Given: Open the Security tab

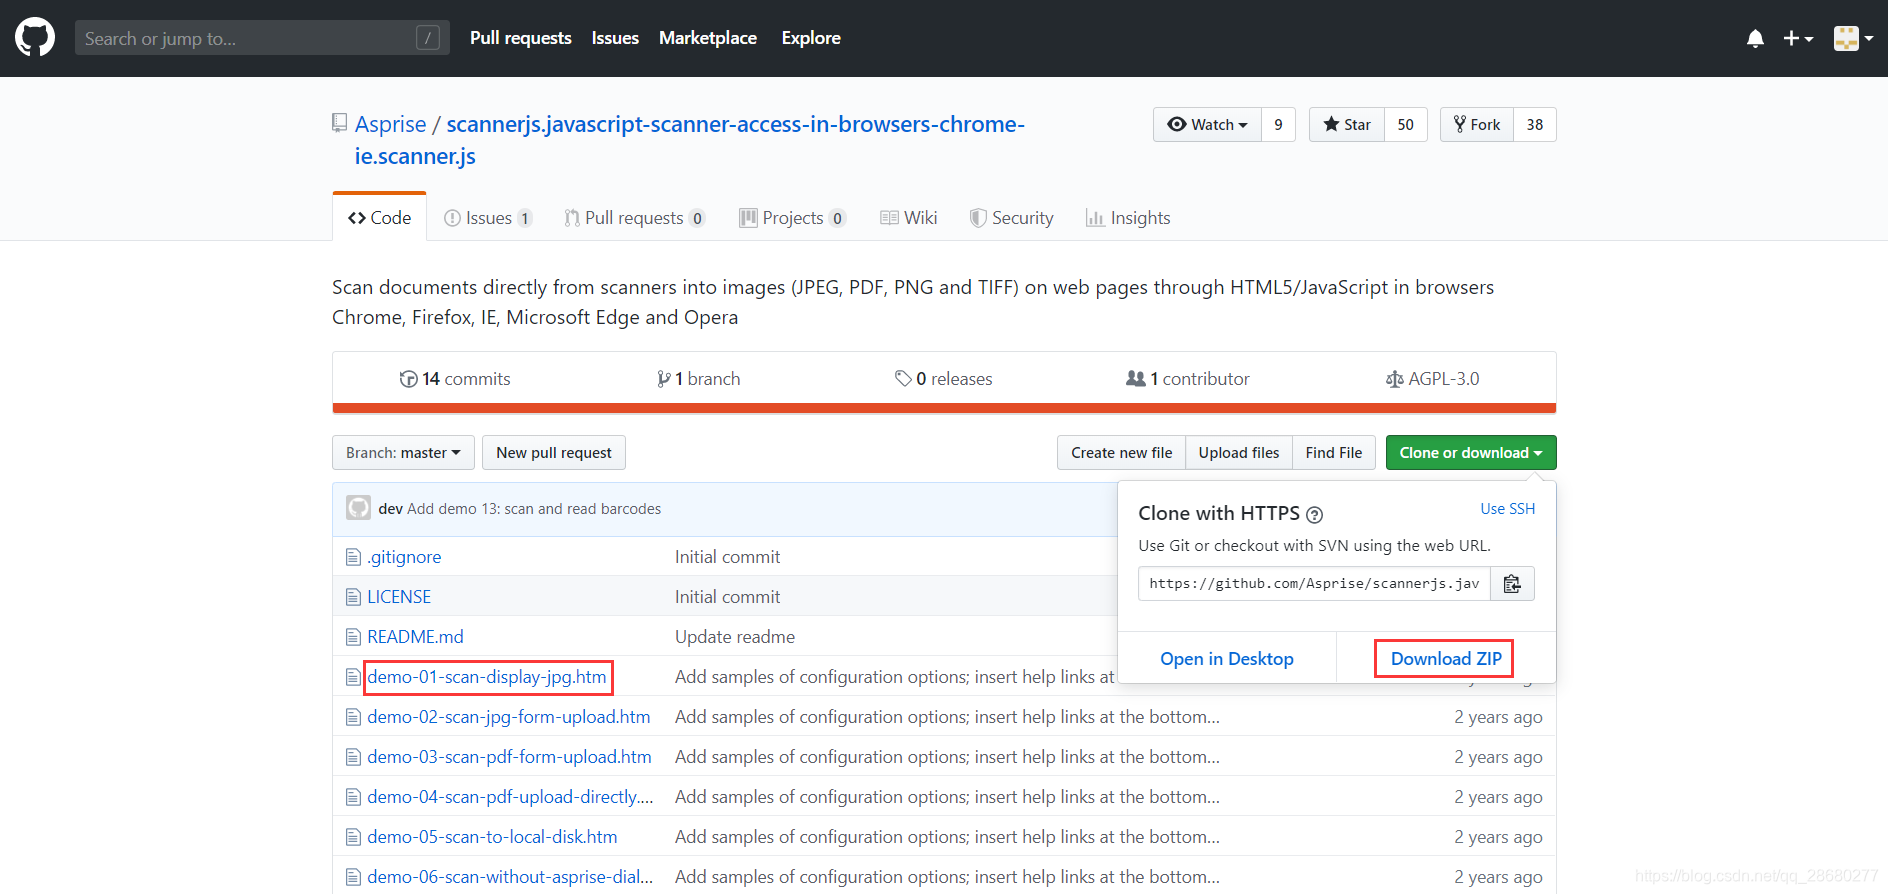Looking at the screenshot, I should 1012,218.
